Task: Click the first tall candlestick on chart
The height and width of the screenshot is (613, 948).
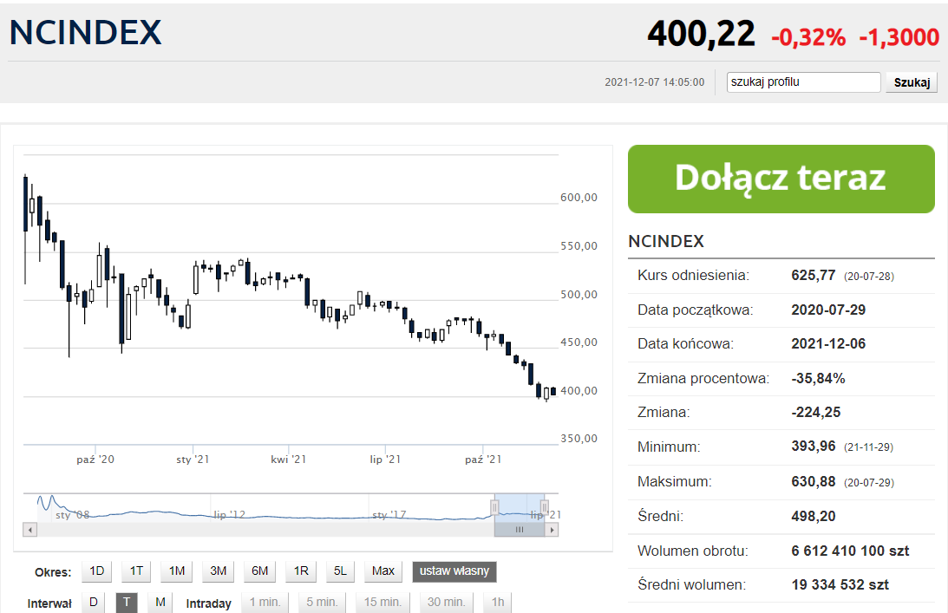Action: click(x=25, y=229)
